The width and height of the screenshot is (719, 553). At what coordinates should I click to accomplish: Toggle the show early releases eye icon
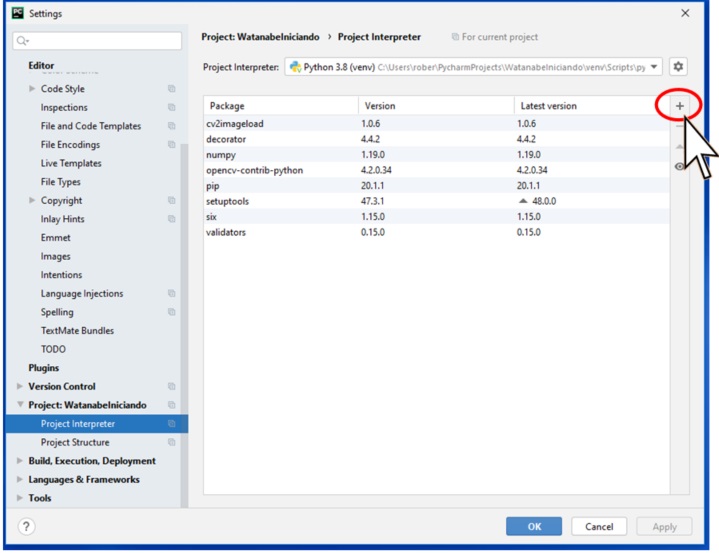(680, 166)
